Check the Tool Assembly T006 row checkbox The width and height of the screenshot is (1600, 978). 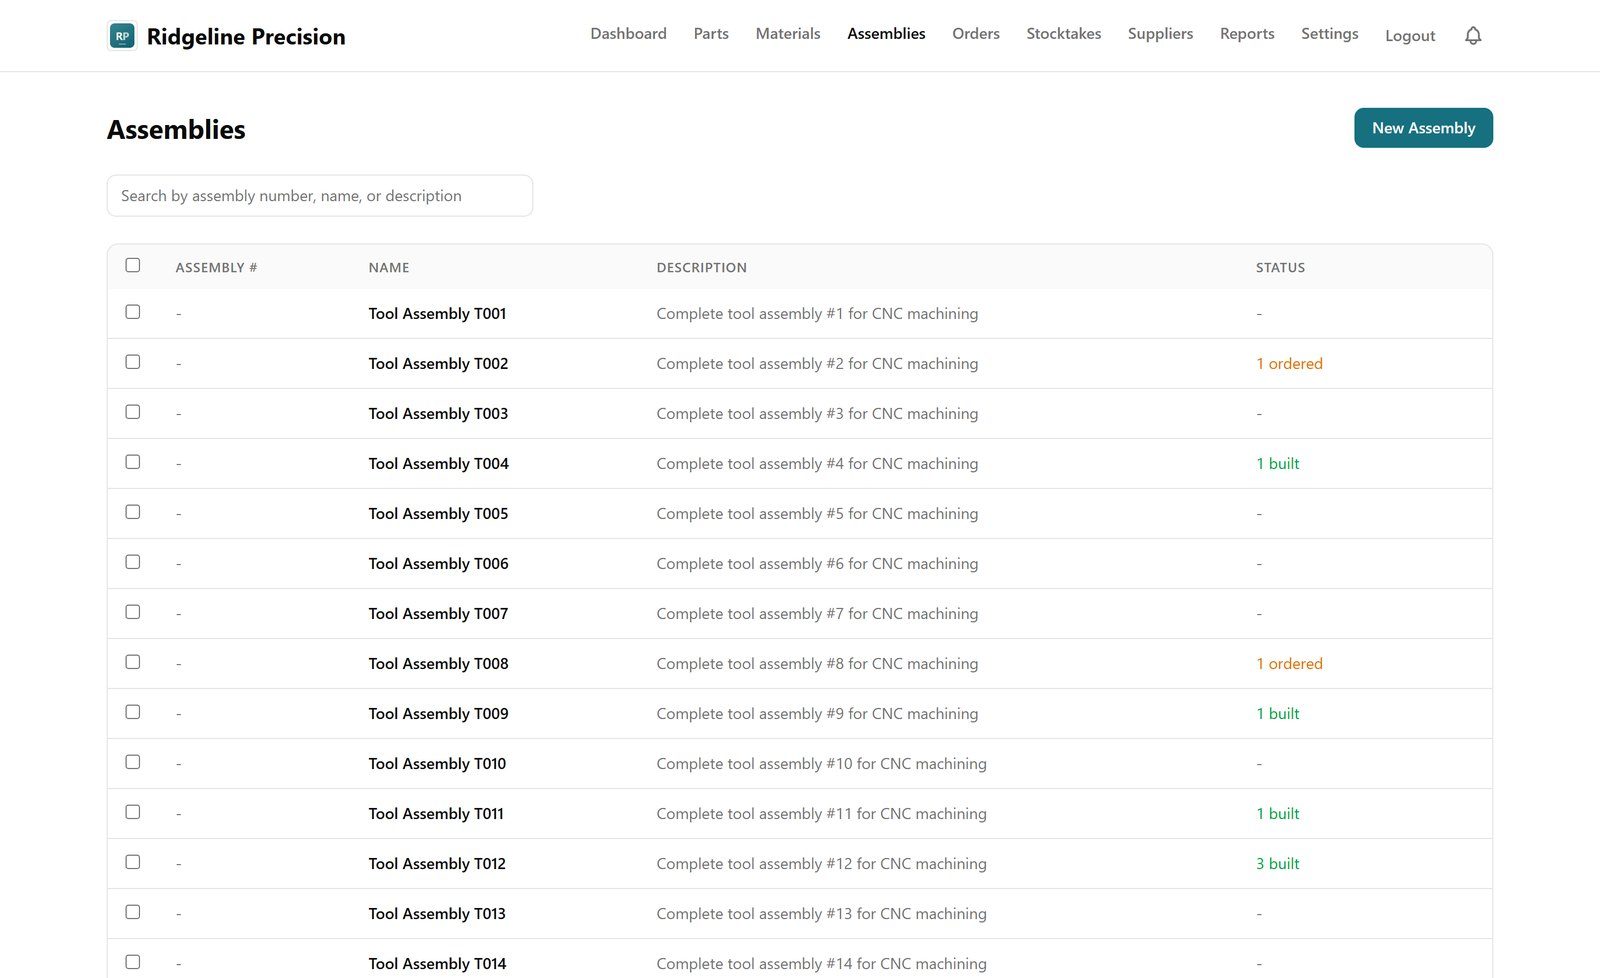coord(133,562)
